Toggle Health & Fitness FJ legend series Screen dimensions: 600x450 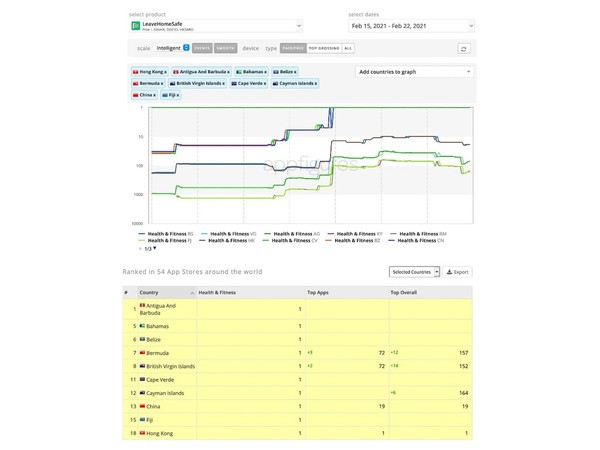click(x=165, y=241)
